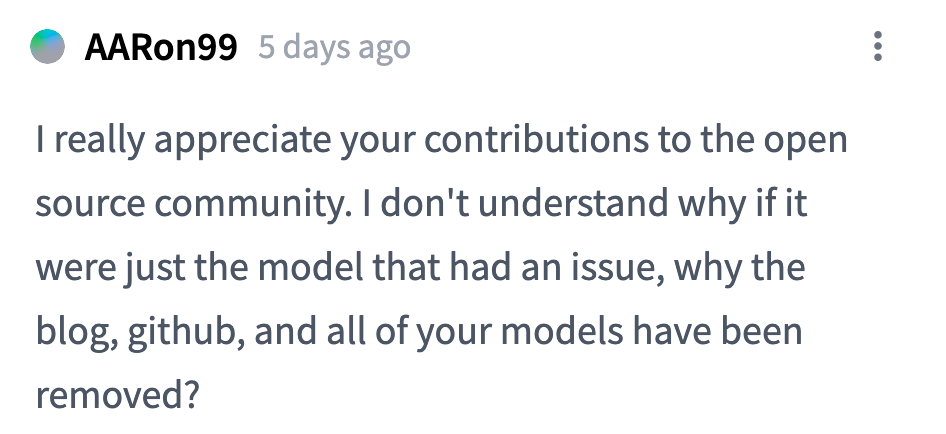Click AARon99's gradient avatar circle
Image resolution: width=946 pixels, height=434 pixels.
point(48,46)
